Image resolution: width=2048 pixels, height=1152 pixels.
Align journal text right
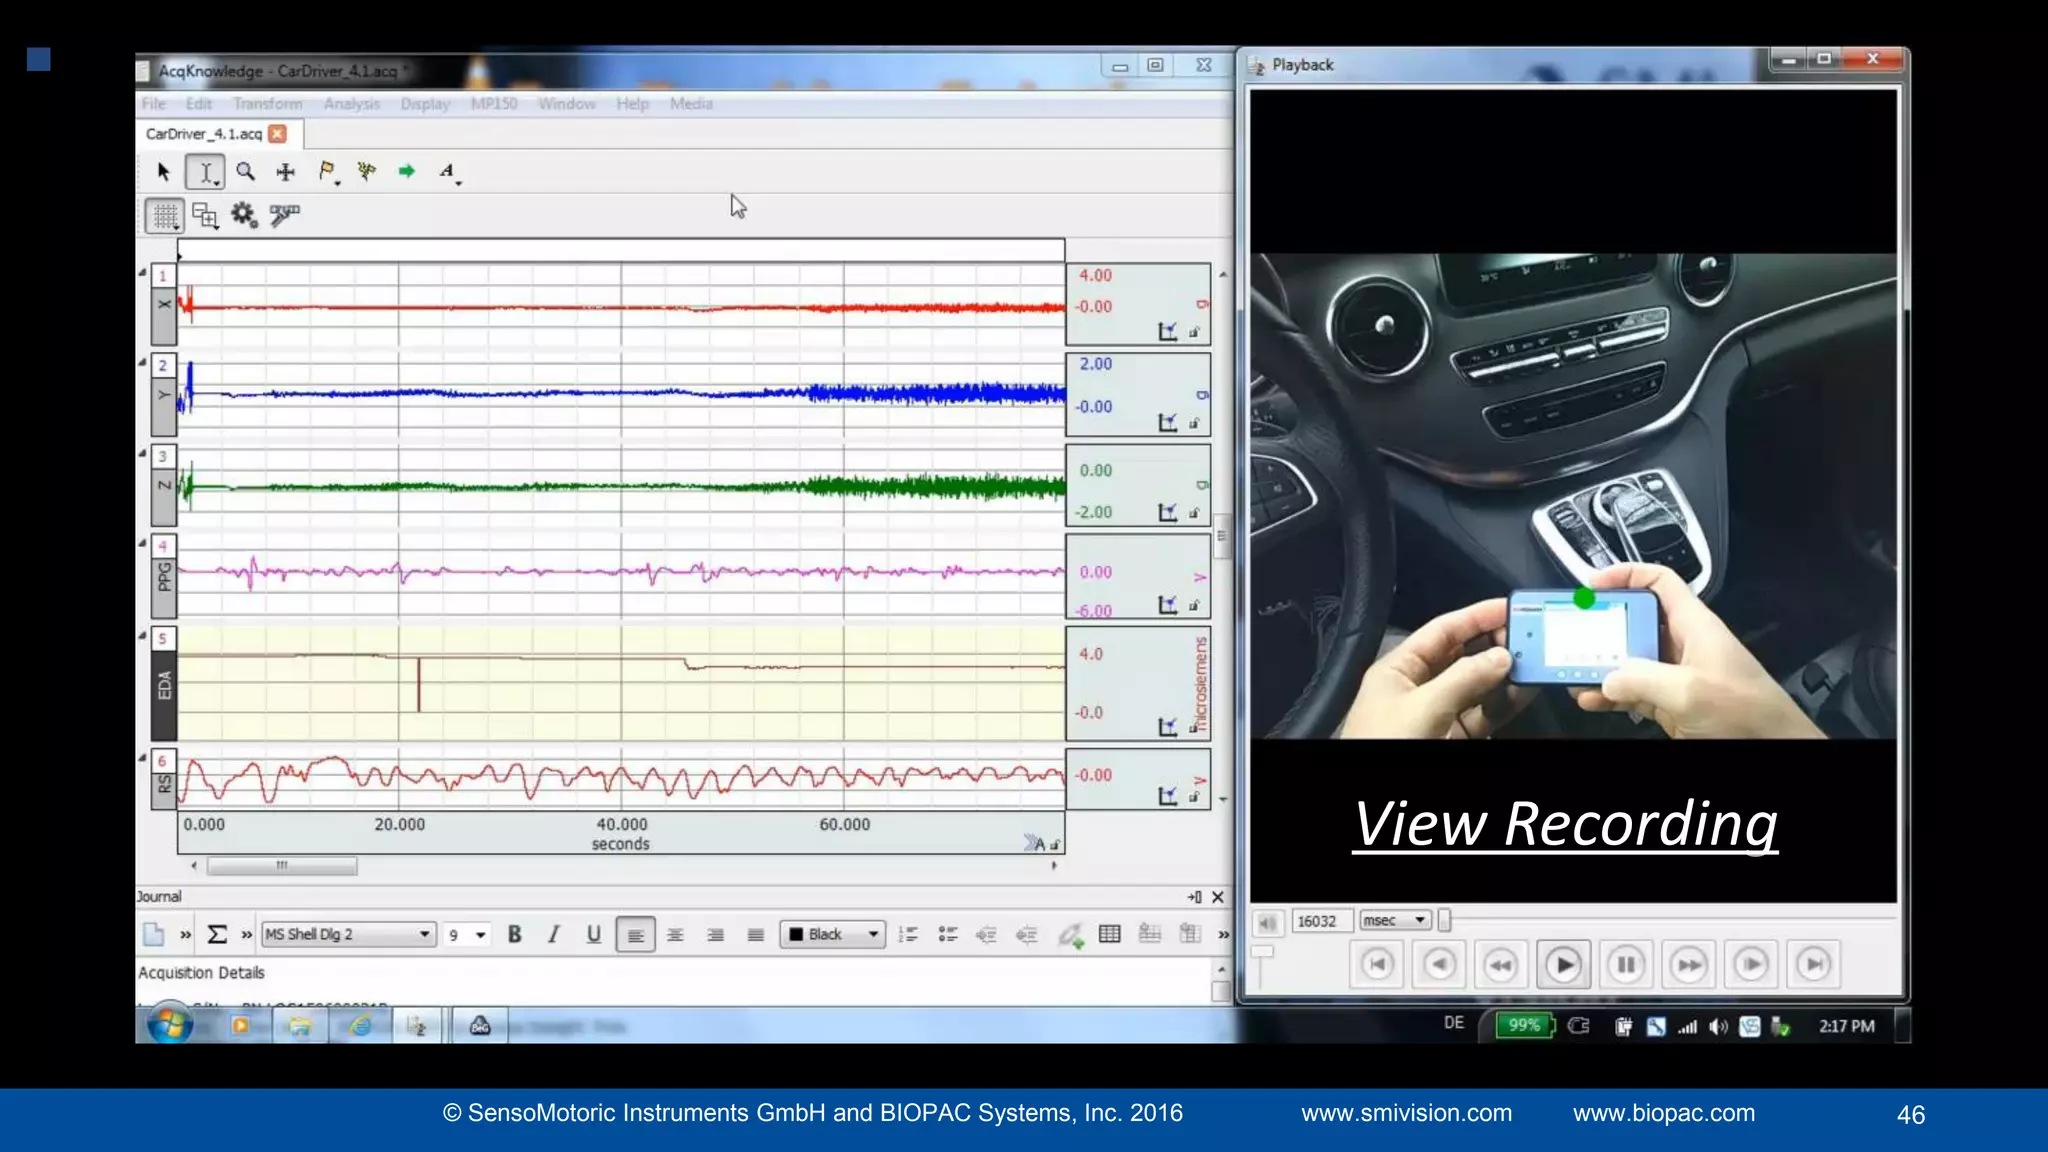coord(716,935)
